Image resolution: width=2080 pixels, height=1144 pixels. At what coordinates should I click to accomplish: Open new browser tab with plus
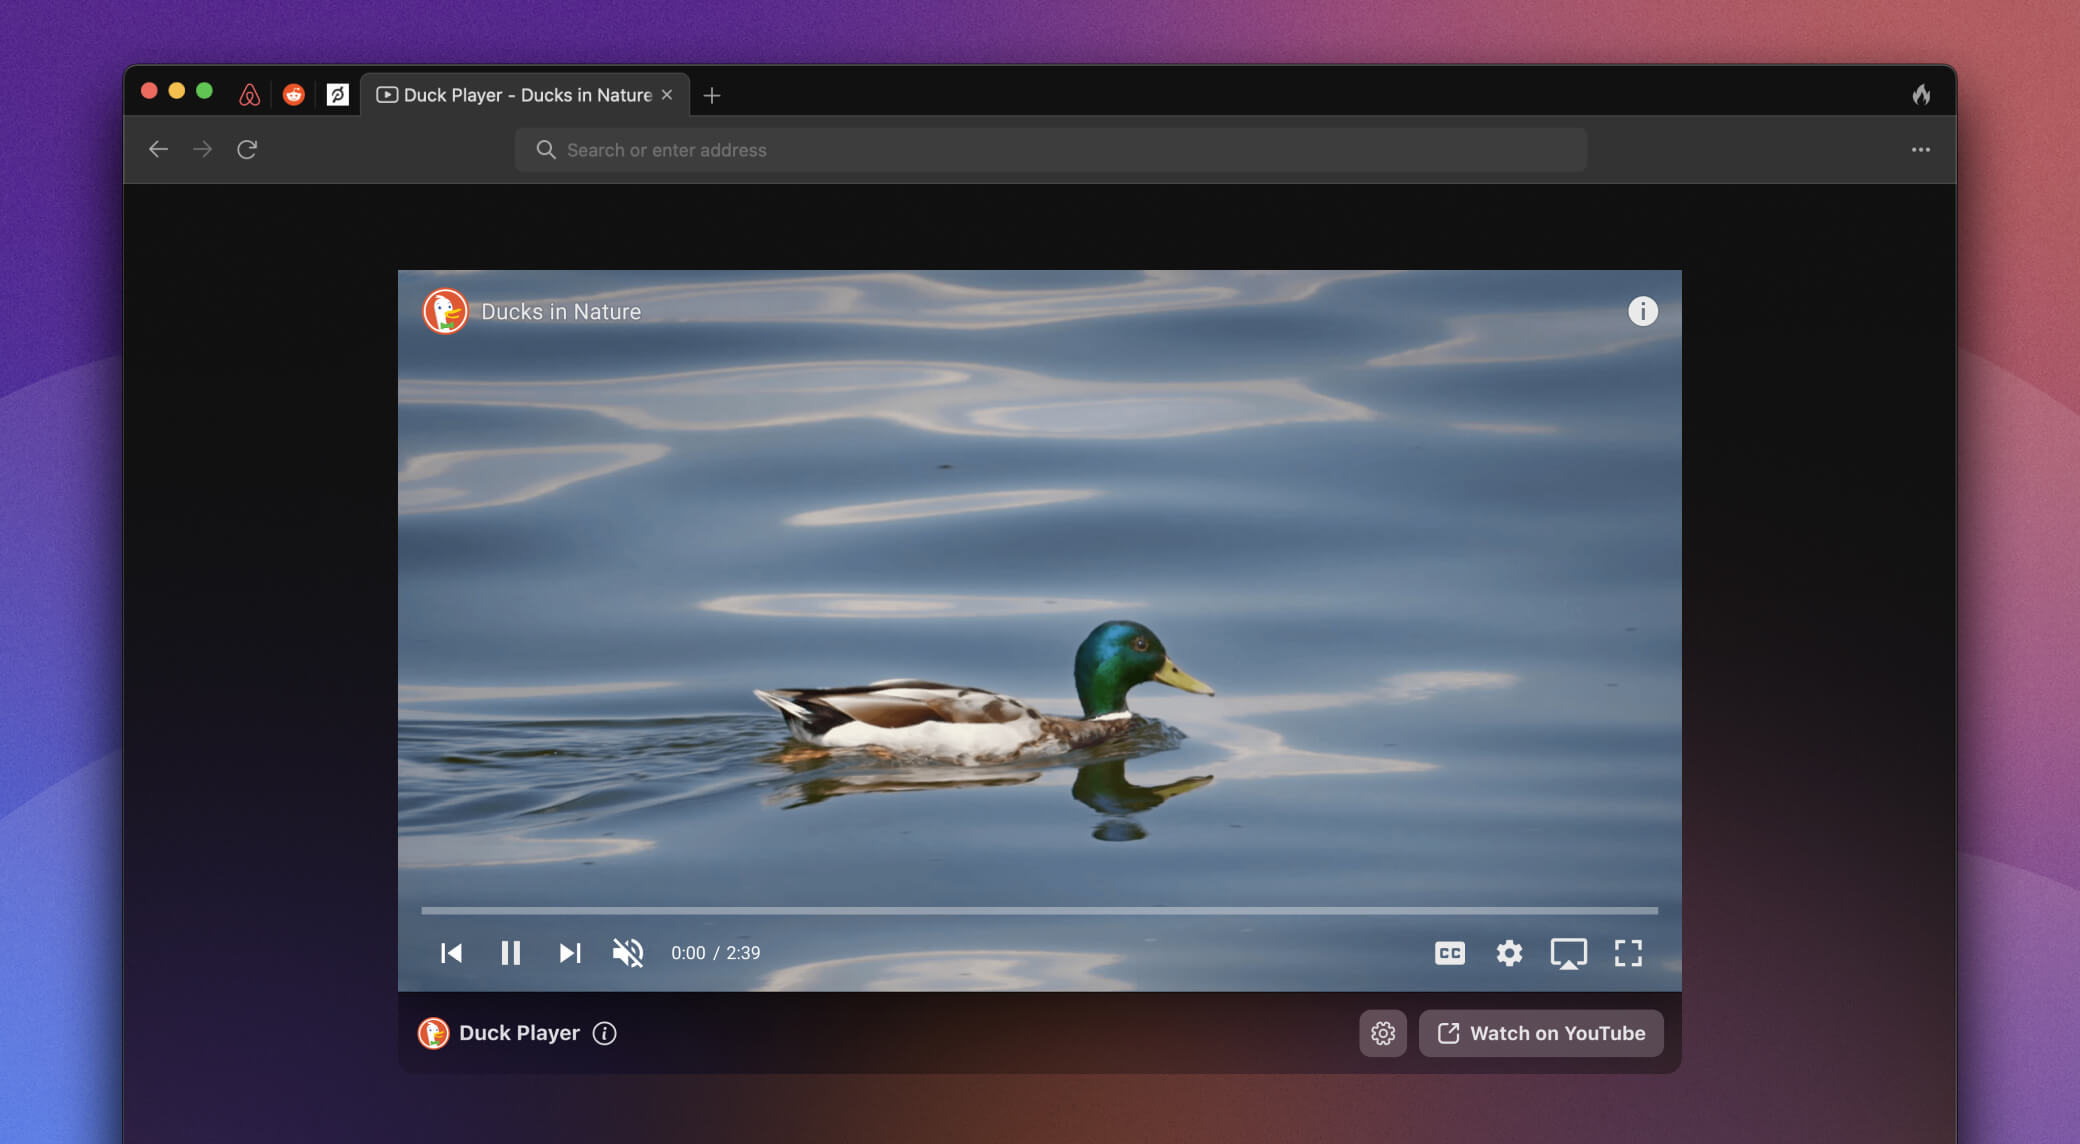pos(711,93)
